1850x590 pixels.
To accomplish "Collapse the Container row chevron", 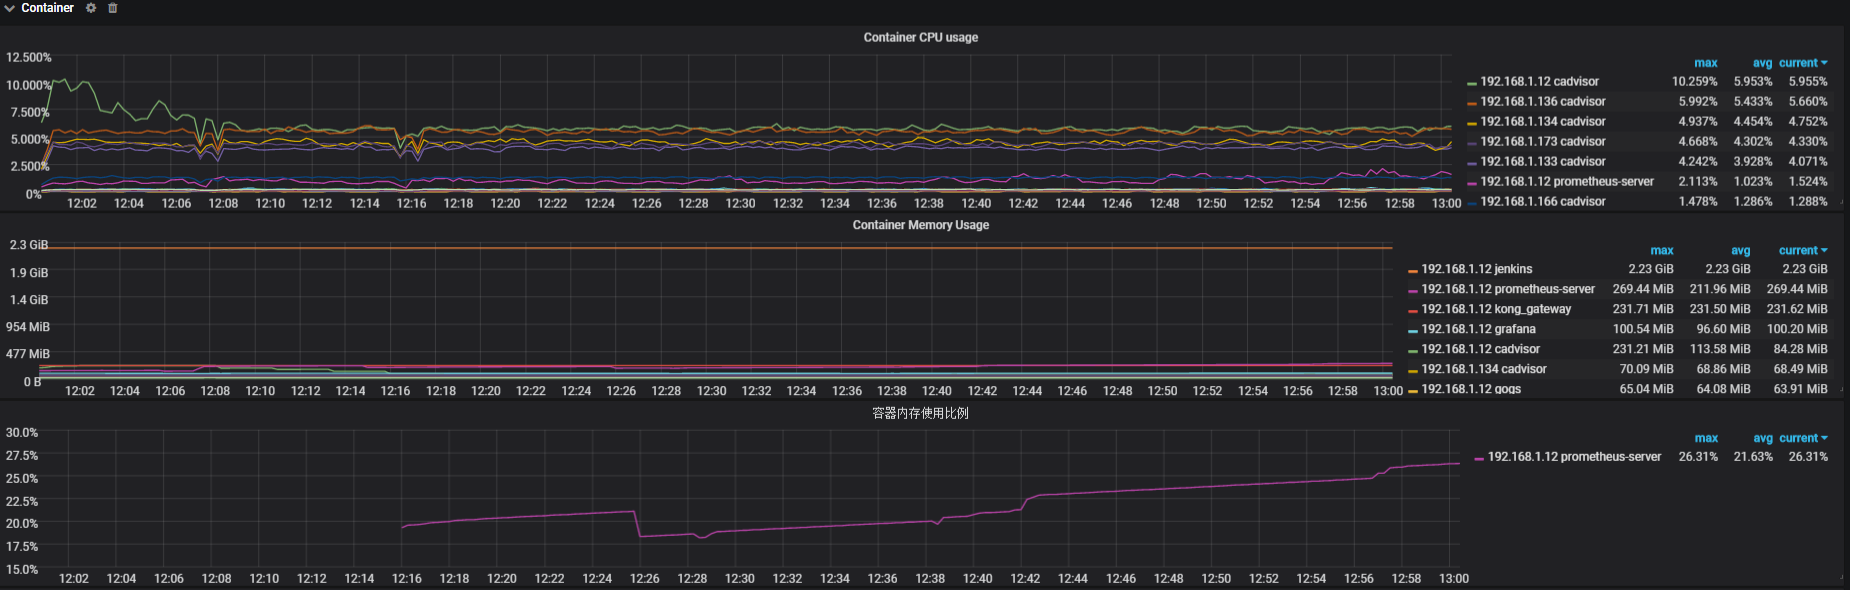I will pyautogui.click(x=9, y=8).
